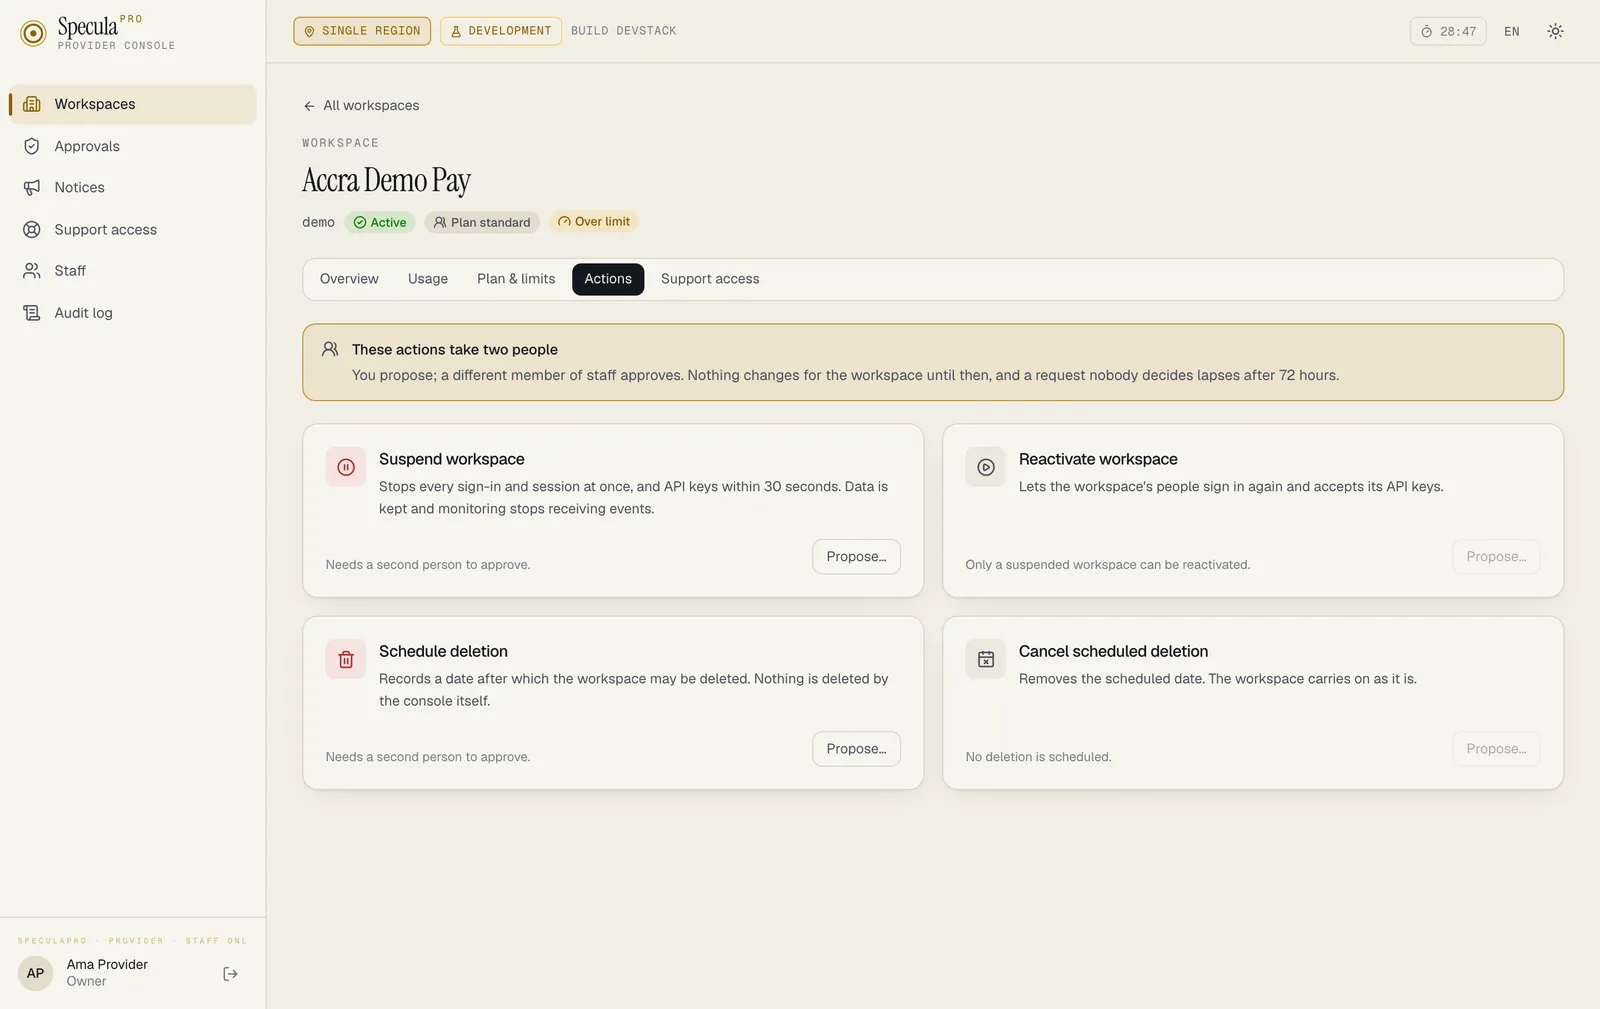
Task: Go back to All workspaces
Action: tap(361, 105)
